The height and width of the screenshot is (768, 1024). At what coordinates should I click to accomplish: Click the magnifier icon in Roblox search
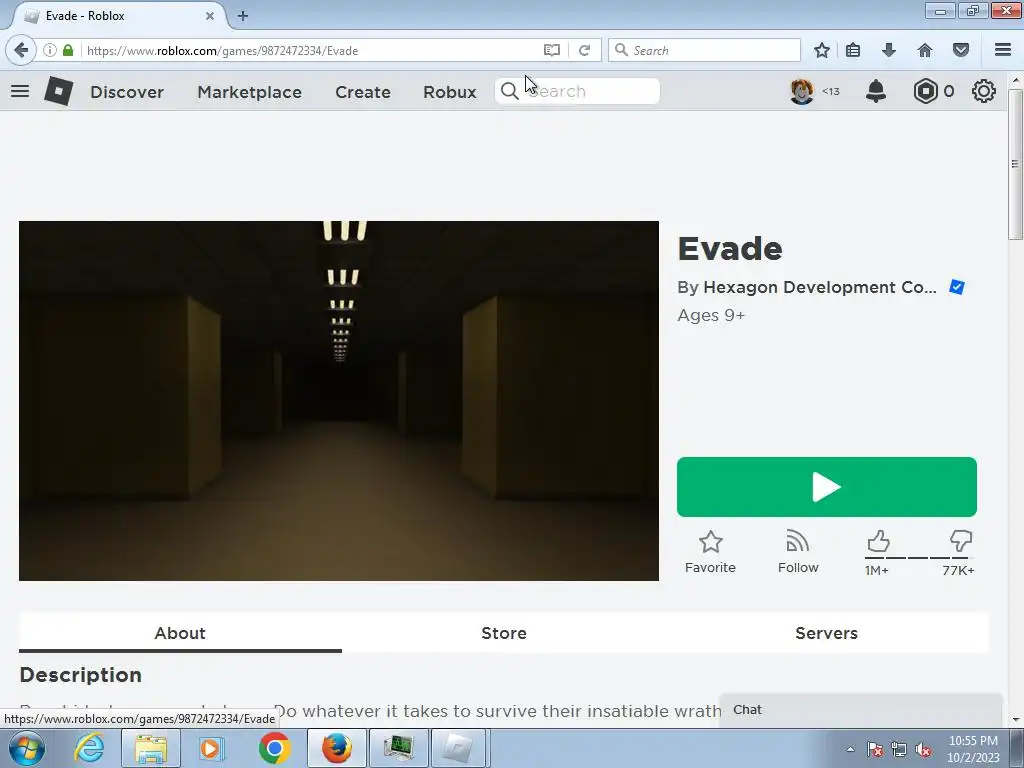click(x=509, y=91)
